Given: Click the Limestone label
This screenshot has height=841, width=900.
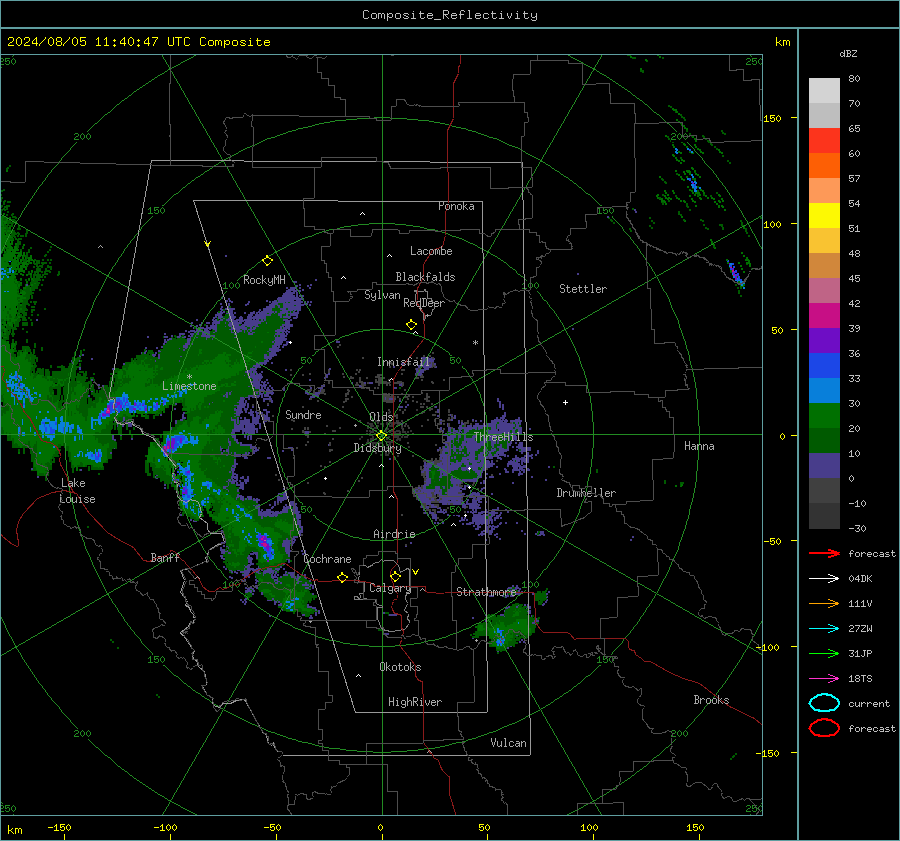Looking at the screenshot, I should click(x=189, y=386).
